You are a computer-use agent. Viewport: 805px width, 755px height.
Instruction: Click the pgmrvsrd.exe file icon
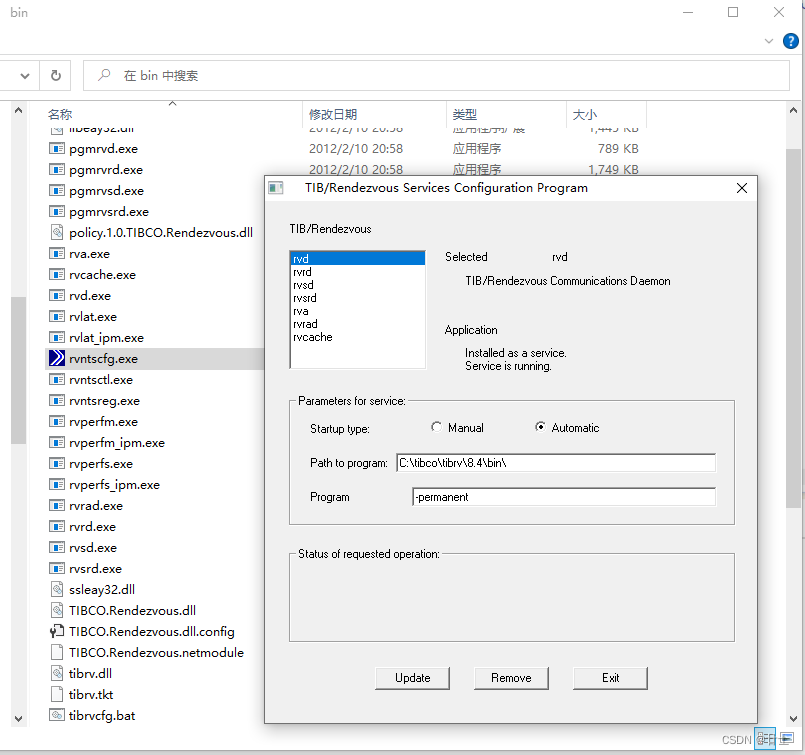click(56, 212)
